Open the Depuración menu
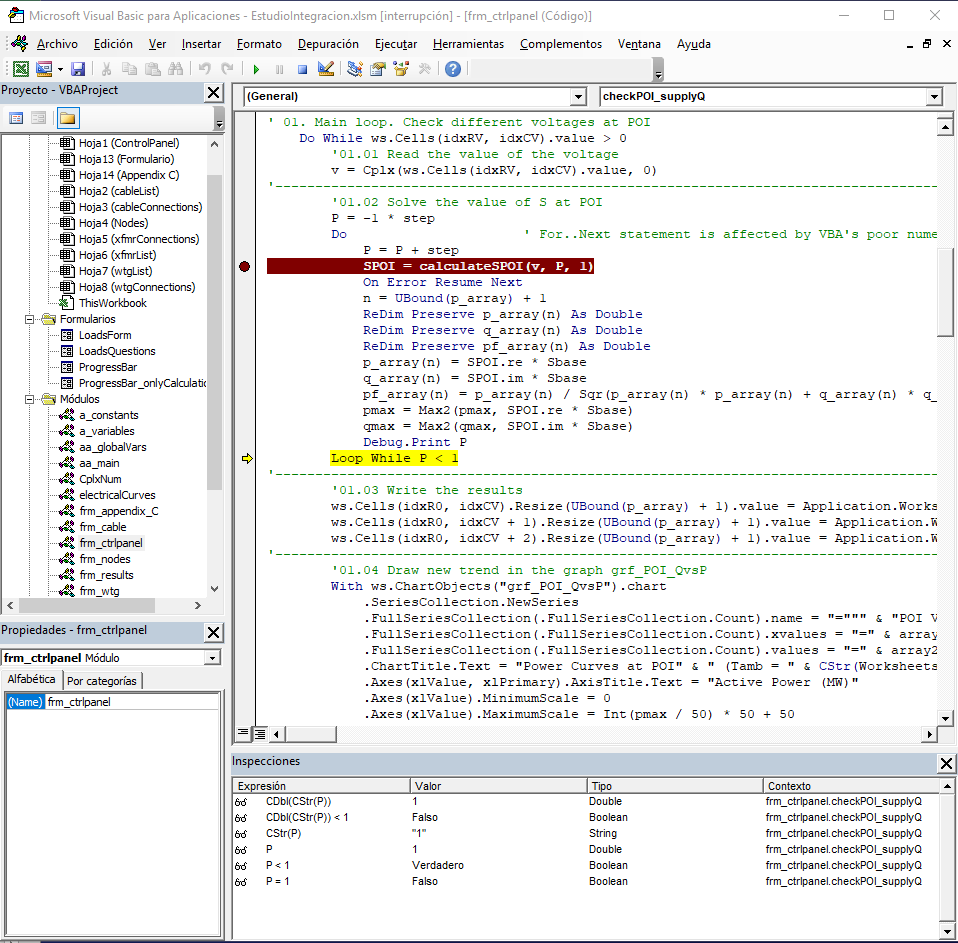Screen dimensions: 958x943 click(327, 44)
